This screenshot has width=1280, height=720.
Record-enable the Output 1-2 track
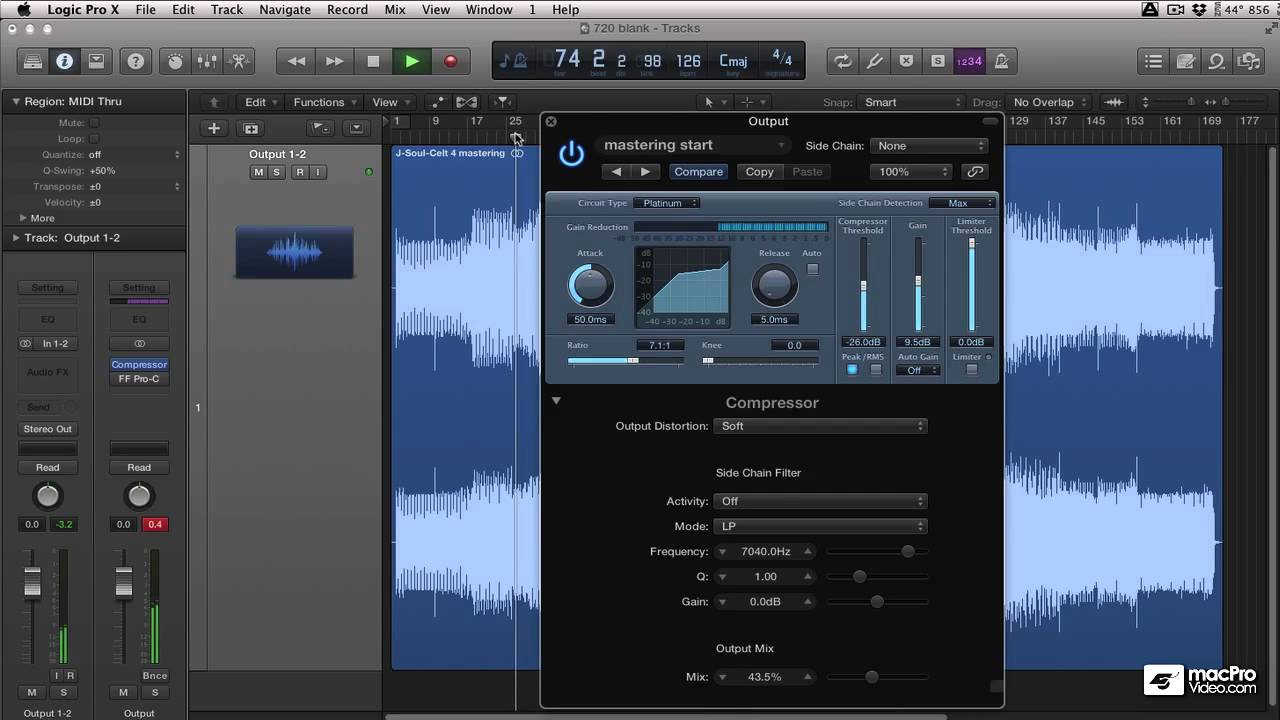point(299,172)
